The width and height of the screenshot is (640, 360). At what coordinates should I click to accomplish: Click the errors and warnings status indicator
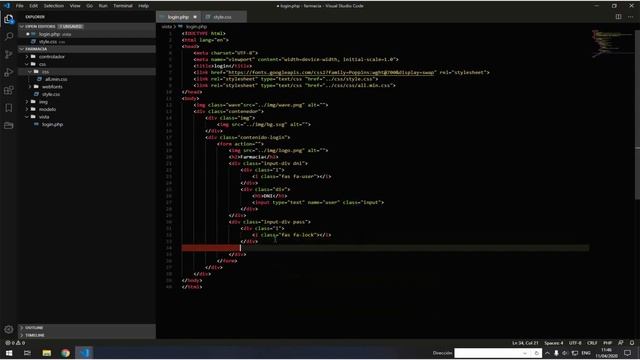pyautogui.click(x=15, y=343)
